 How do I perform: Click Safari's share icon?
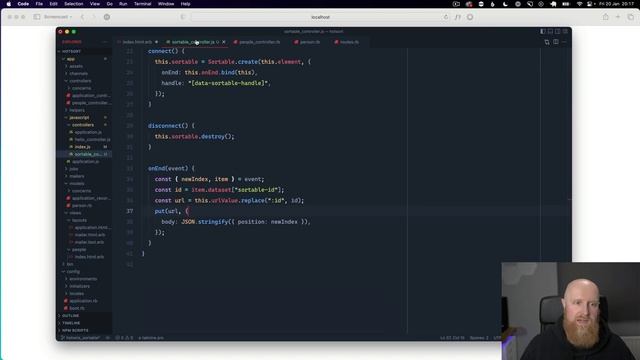[606, 17]
